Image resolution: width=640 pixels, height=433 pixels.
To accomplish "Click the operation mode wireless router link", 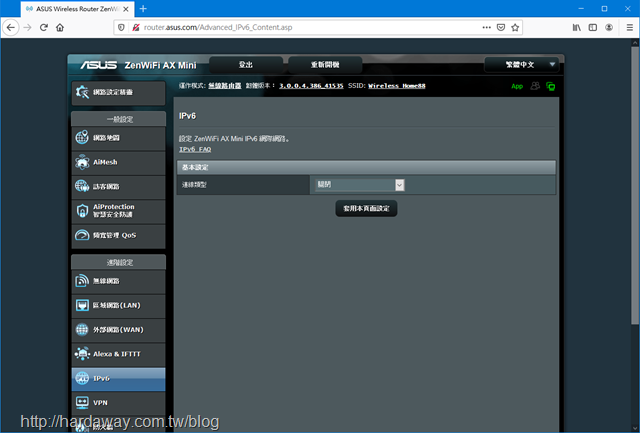I will click(224, 86).
